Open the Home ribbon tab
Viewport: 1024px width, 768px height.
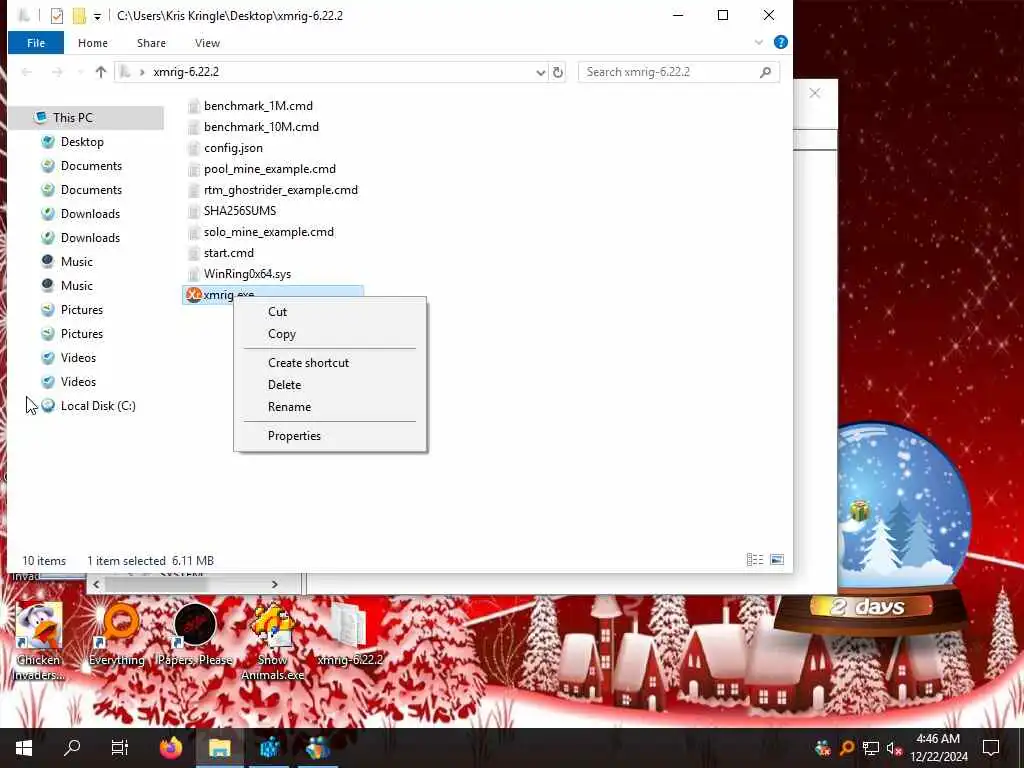93,43
